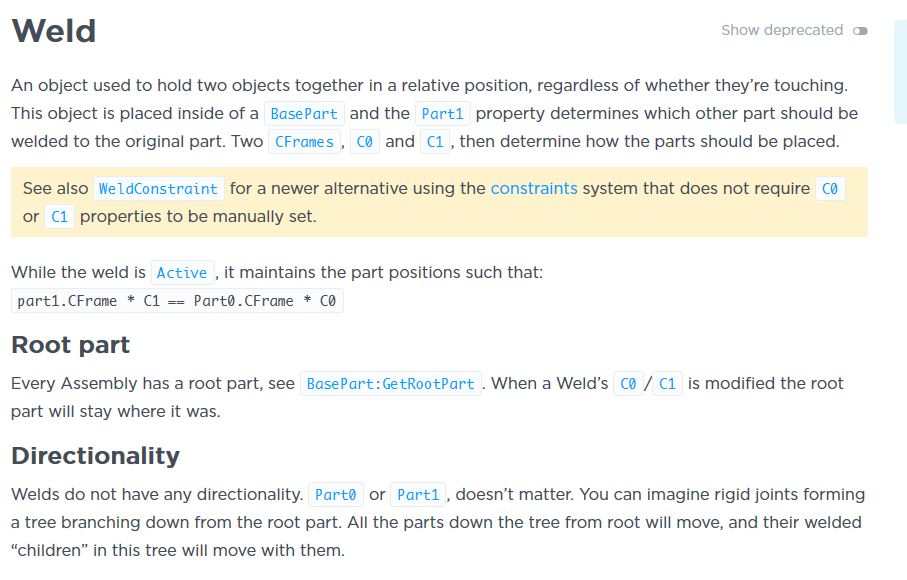The width and height of the screenshot is (907, 580).
Task: Open the BasePart reference link
Action: (305, 113)
